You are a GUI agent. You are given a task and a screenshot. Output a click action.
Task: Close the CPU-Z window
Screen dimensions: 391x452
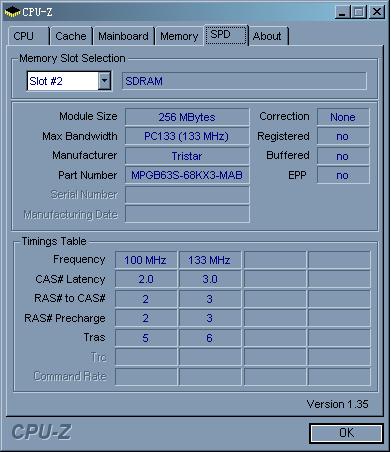tap(377, 12)
